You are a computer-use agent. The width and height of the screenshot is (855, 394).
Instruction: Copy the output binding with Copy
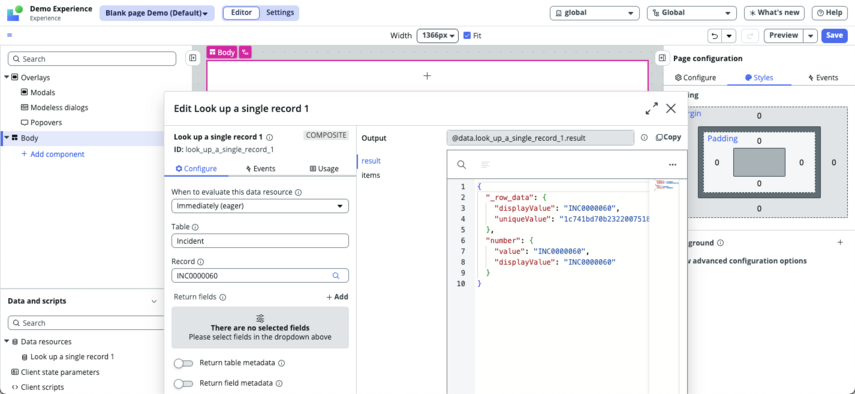[x=669, y=137]
